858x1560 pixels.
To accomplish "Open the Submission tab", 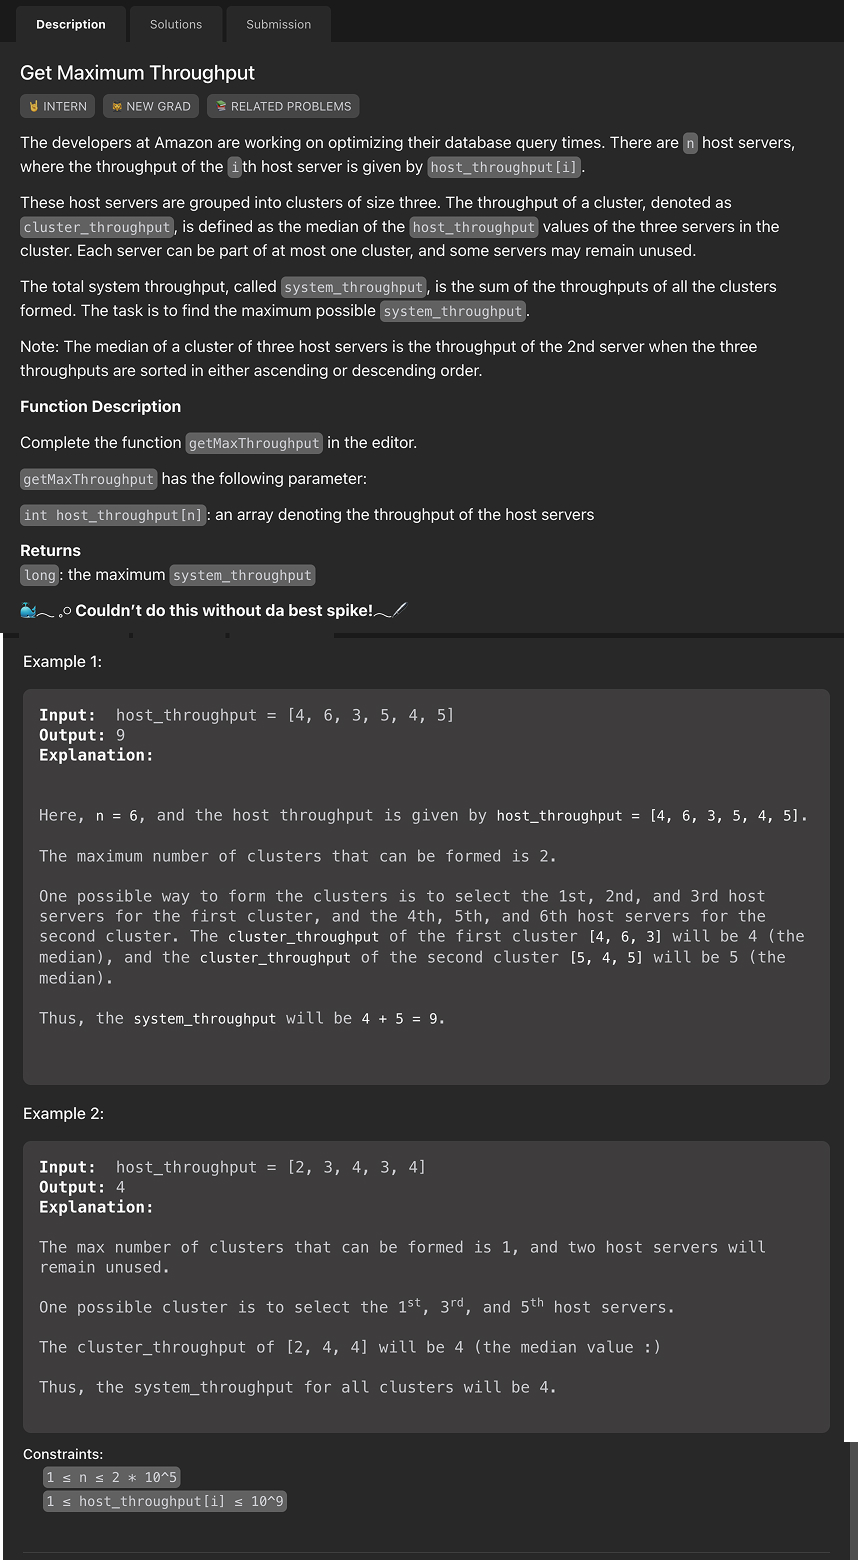I will click(278, 24).
